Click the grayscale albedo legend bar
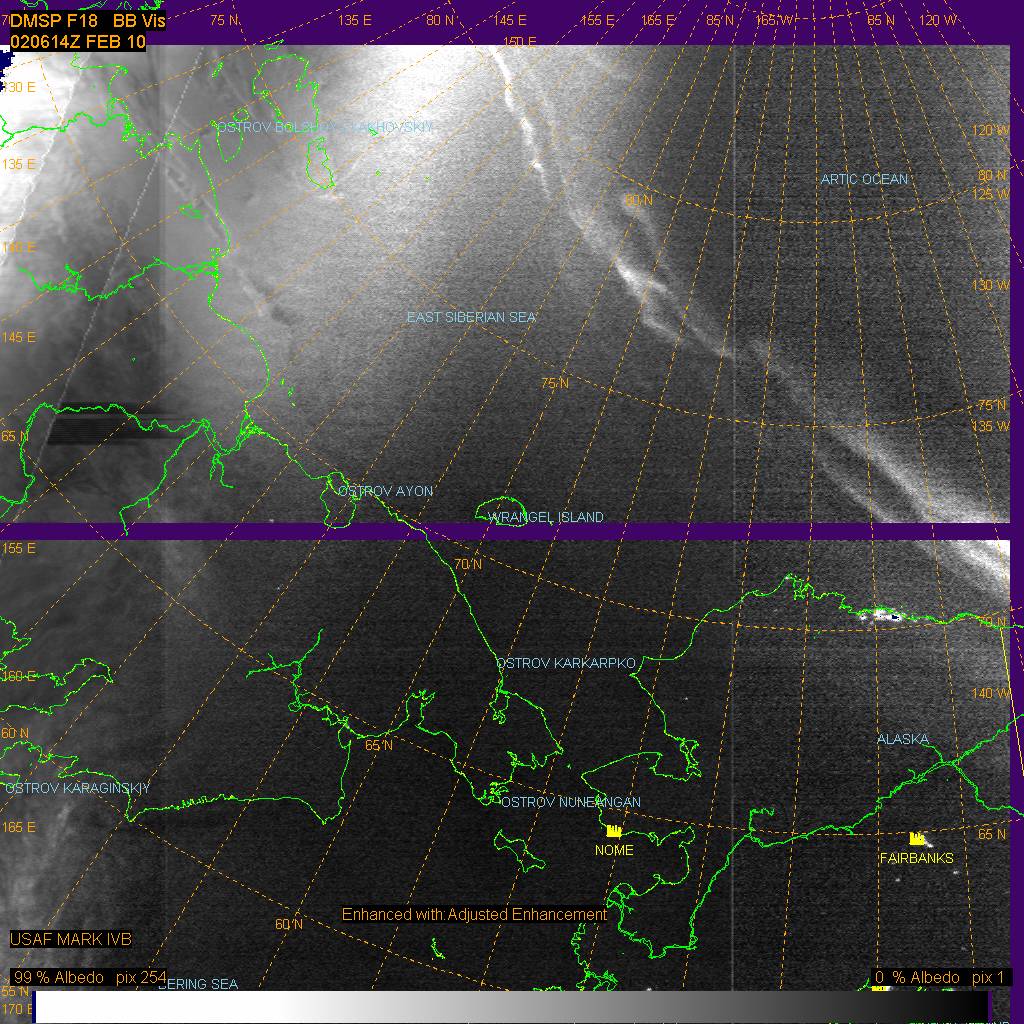Image resolution: width=1024 pixels, height=1024 pixels. click(x=511, y=1006)
